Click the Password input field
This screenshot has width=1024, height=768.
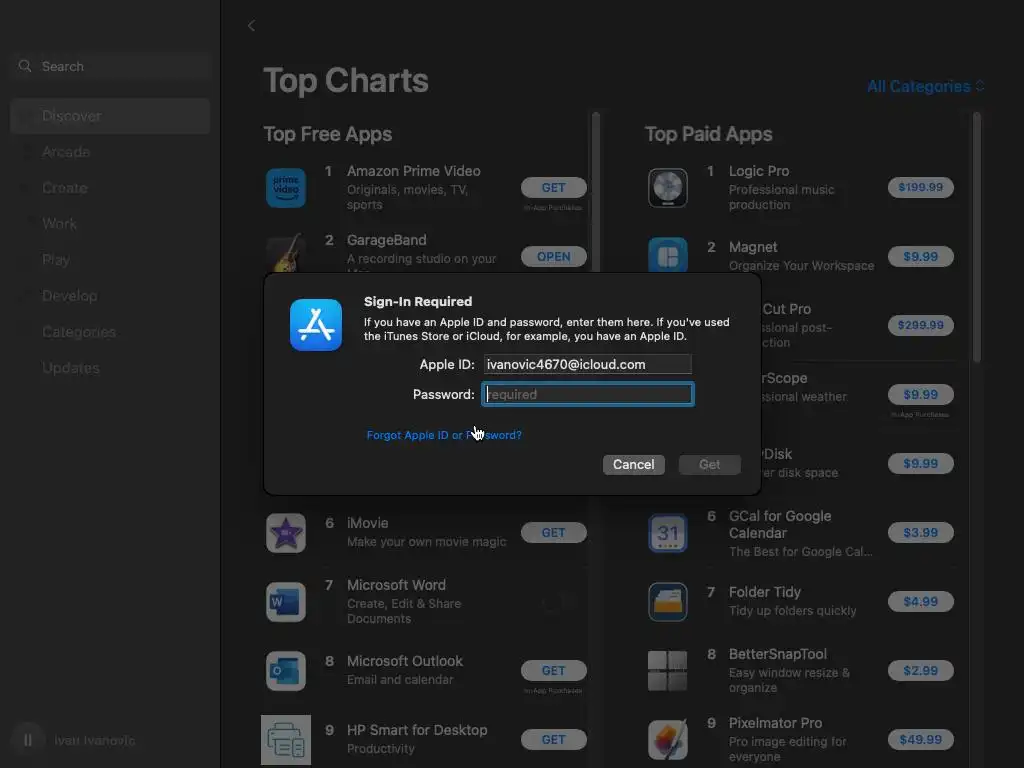(x=588, y=394)
